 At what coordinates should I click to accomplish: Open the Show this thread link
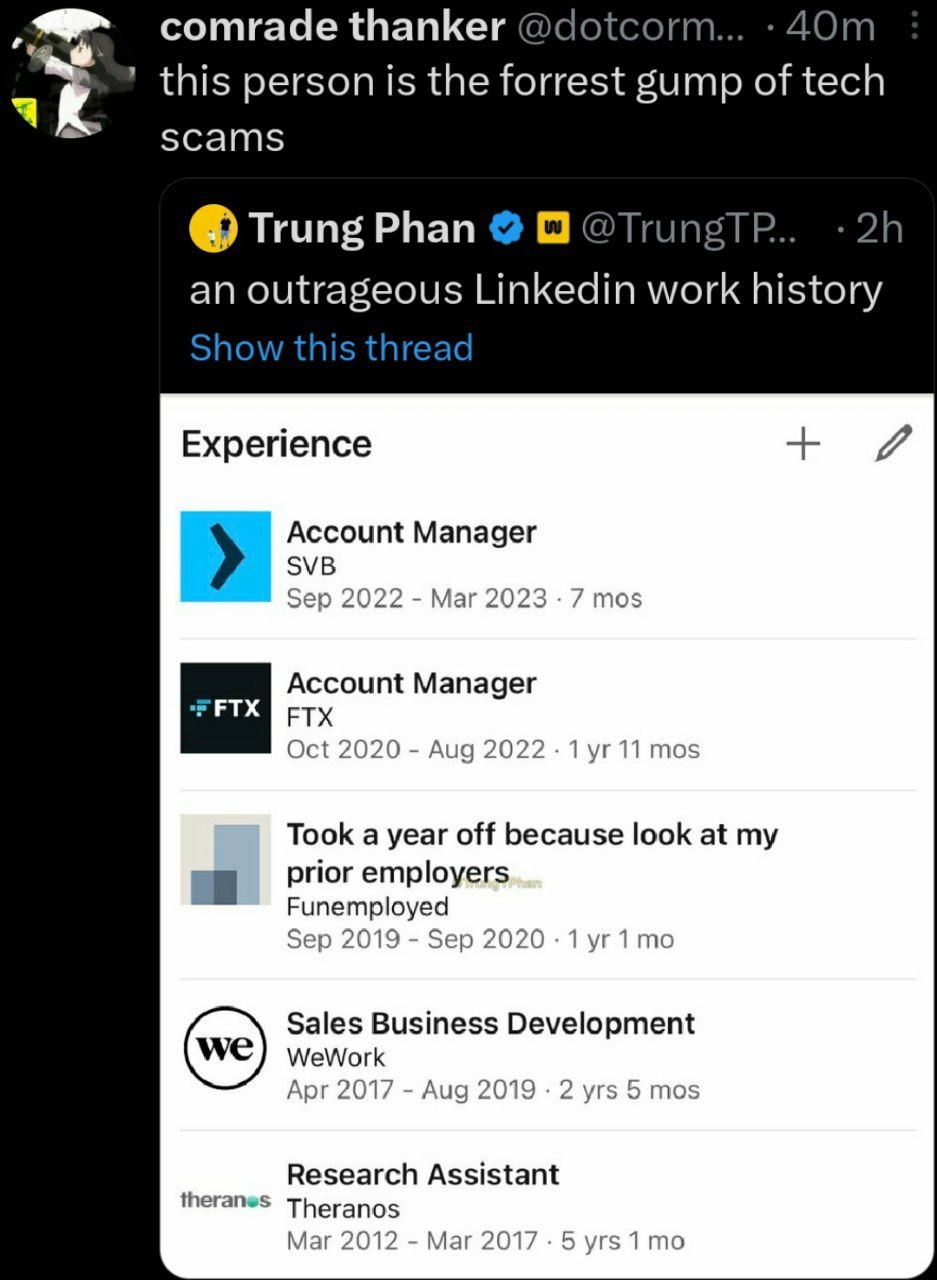click(x=331, y=348)
